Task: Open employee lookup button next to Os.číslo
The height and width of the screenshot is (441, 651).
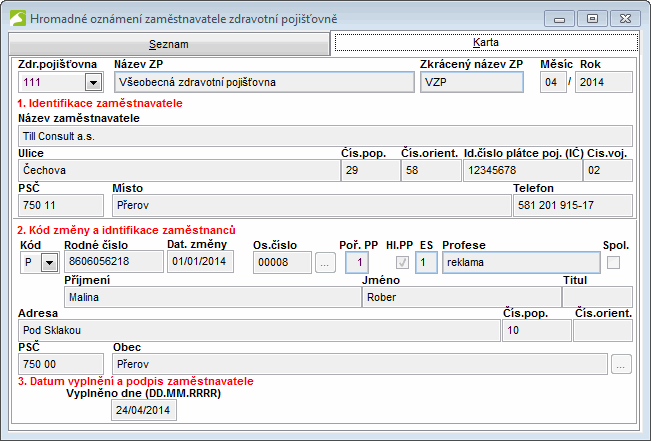Action: (325, 263)
